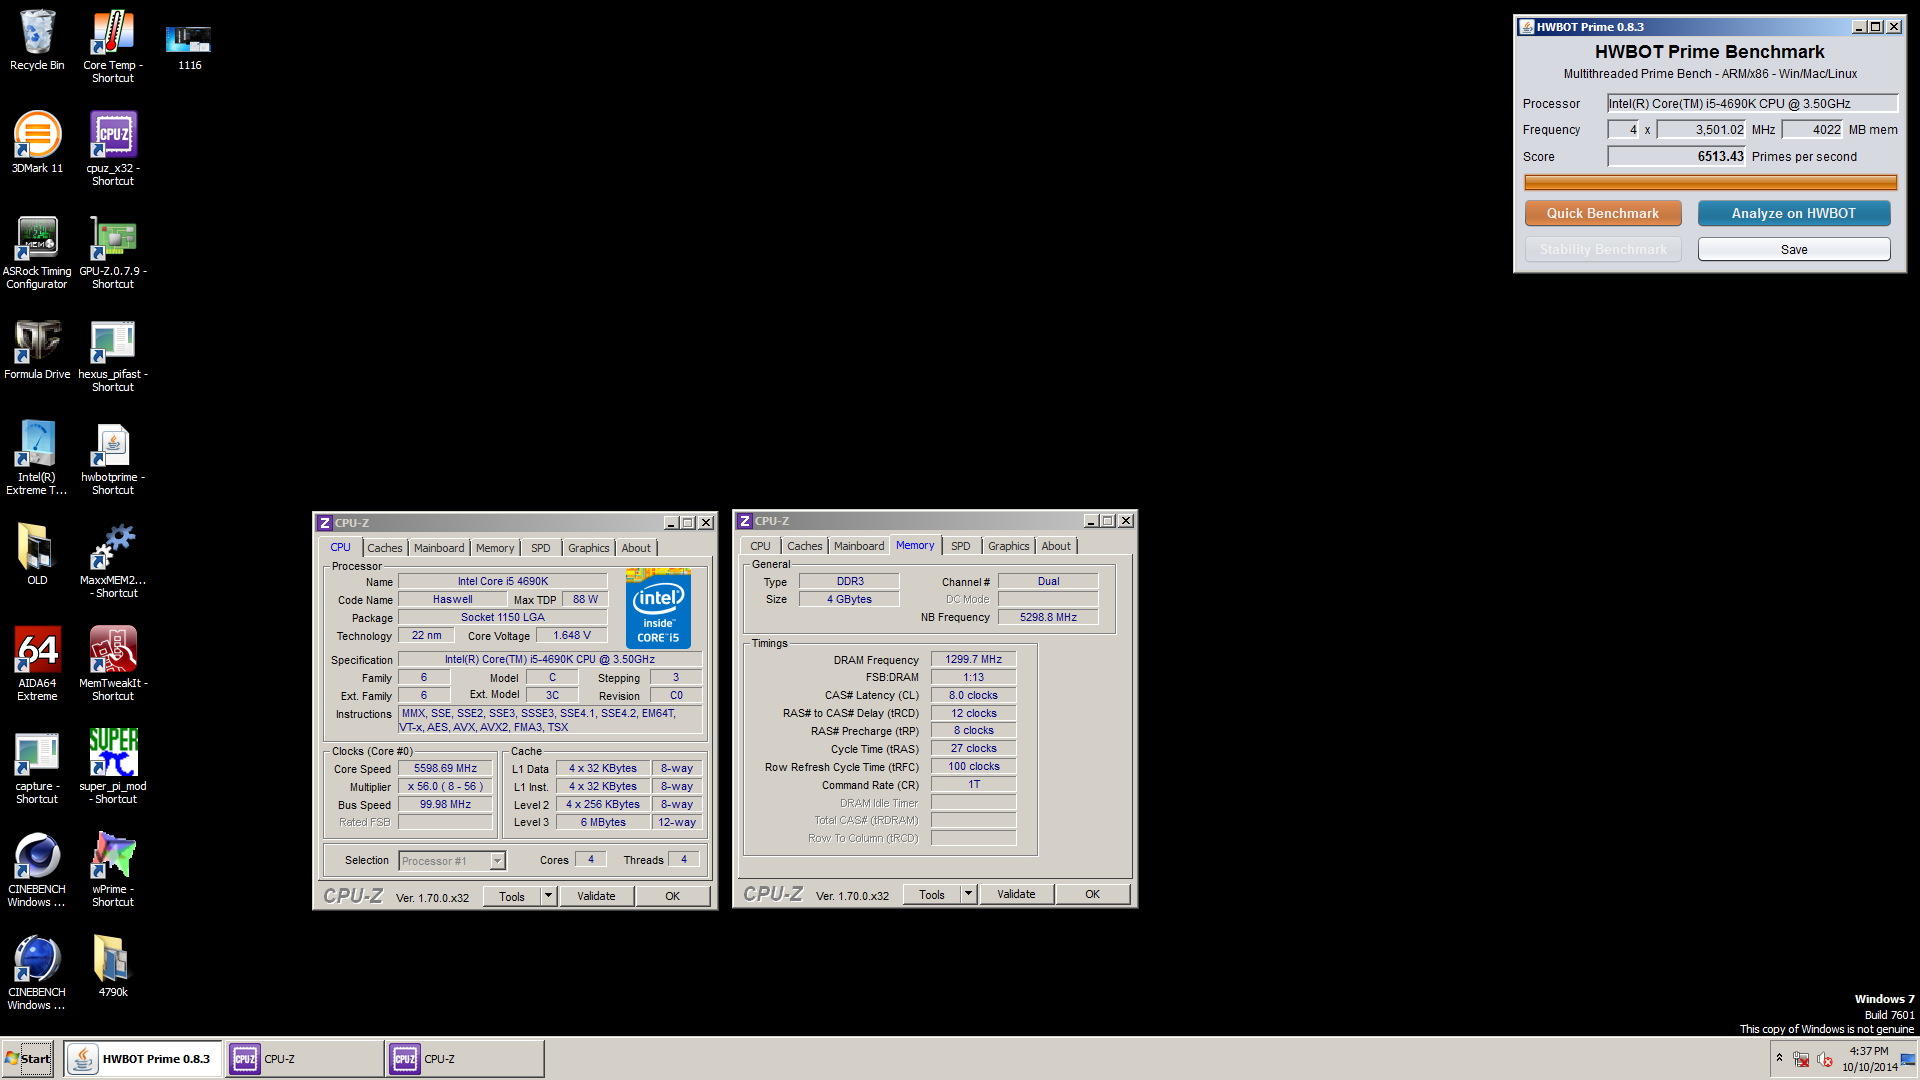Open the capture shortcut icon

[x=37, y=767]
